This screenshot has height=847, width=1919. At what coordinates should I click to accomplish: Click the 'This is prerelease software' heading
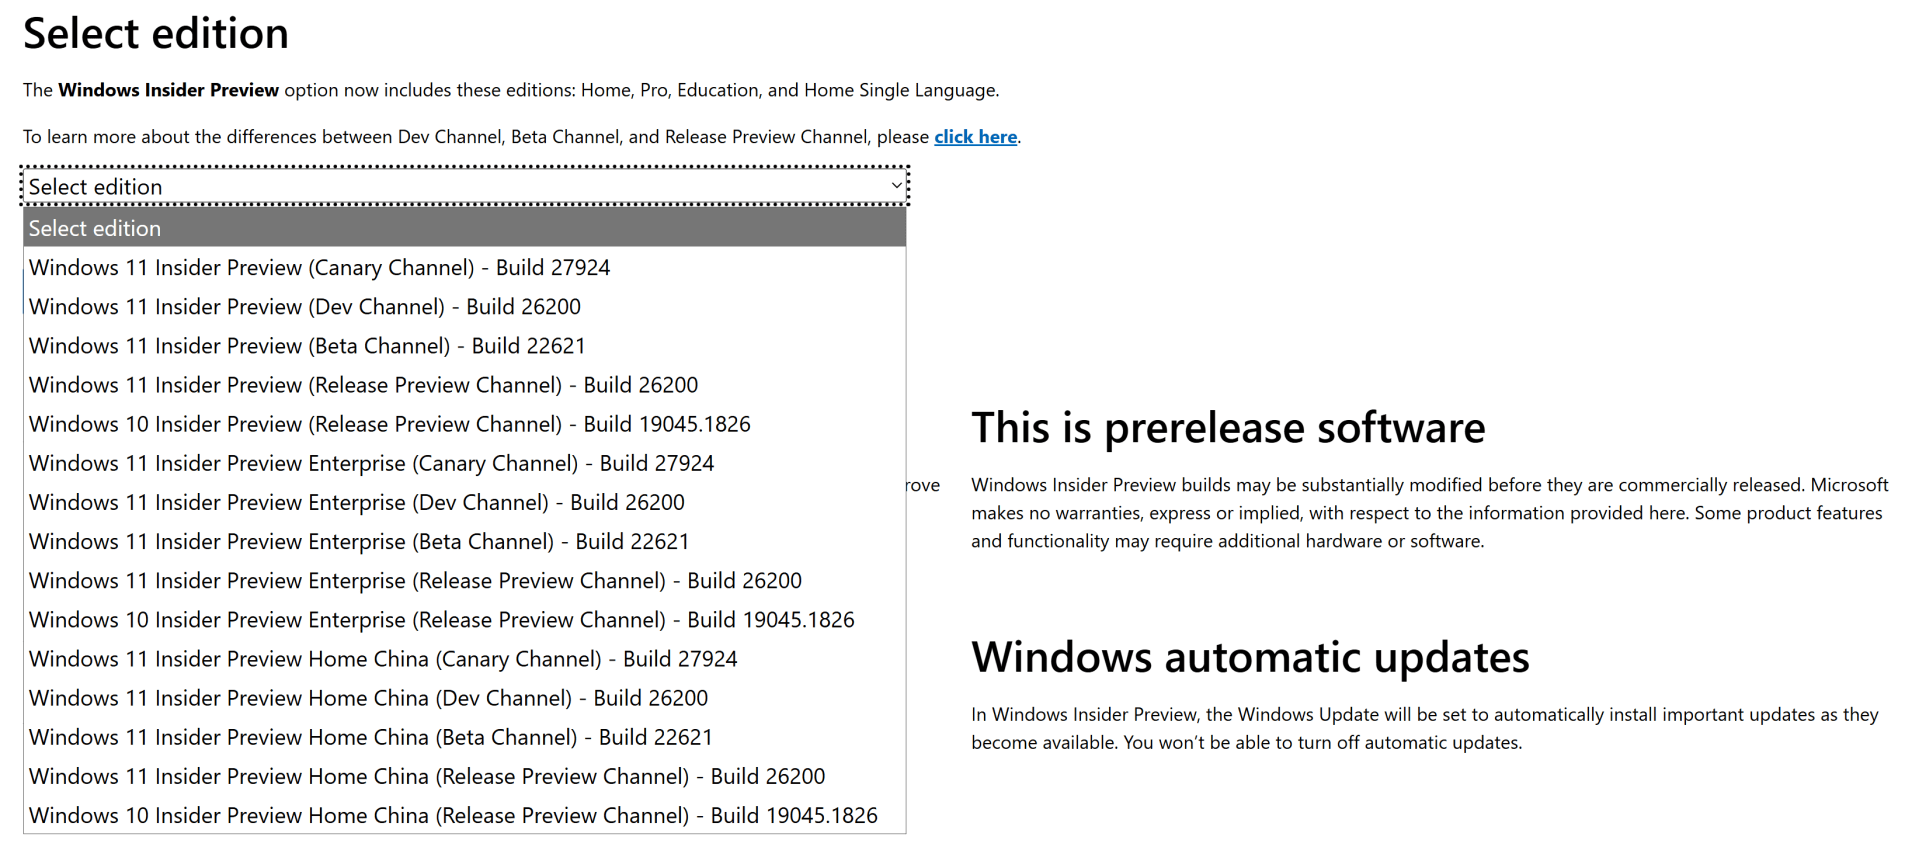click(1228, 428)
